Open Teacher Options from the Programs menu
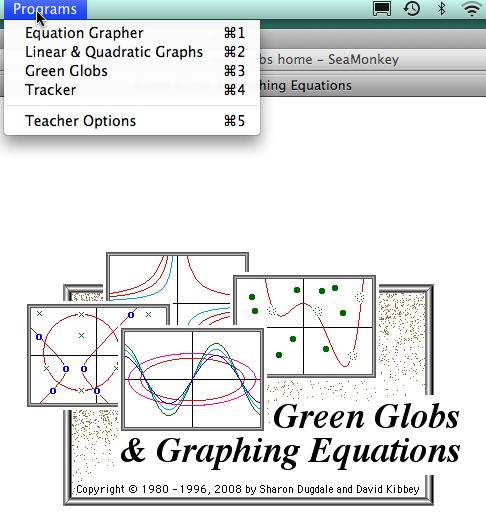This screenshot has width=486, height=512. point(132,121)
